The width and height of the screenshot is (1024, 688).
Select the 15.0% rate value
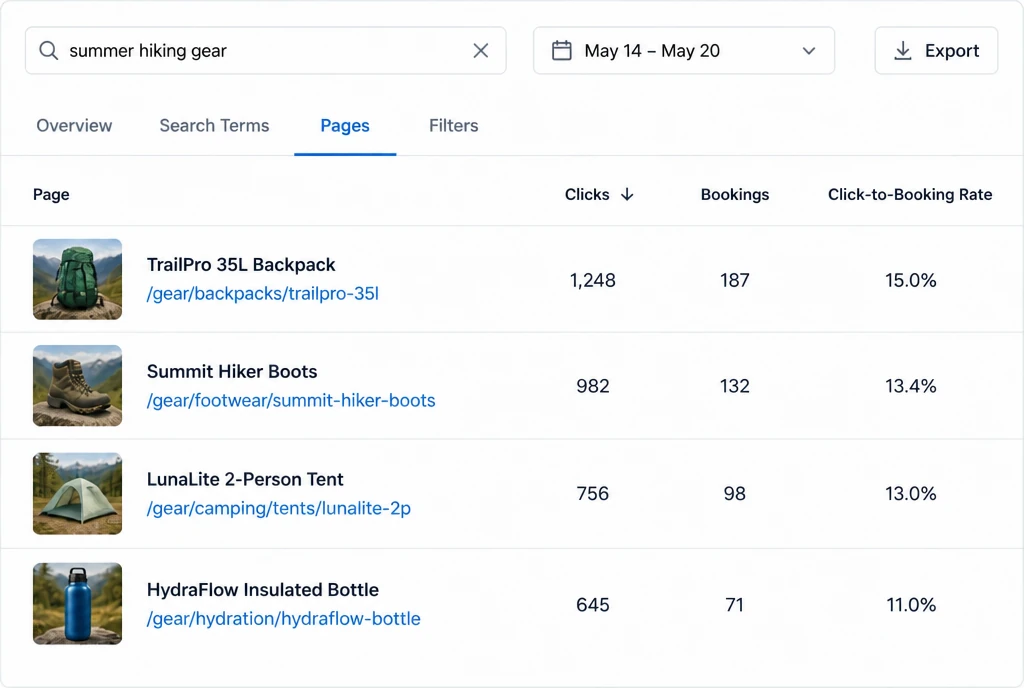click(x=910, y=281)
